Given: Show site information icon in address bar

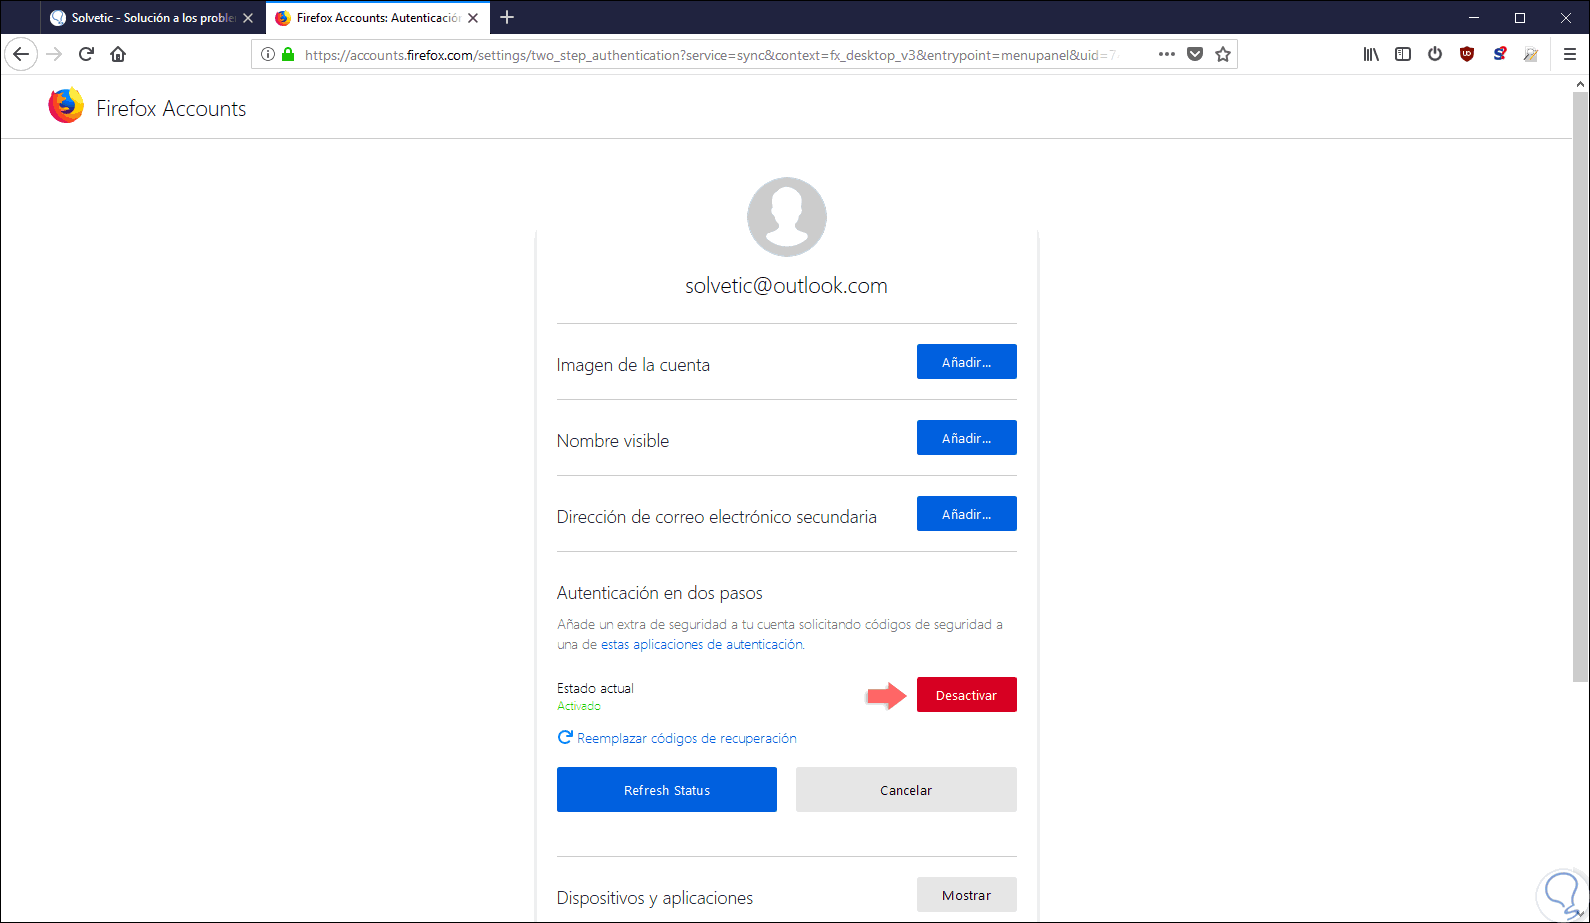Looking at the screenshot, I should pos(267,55).
